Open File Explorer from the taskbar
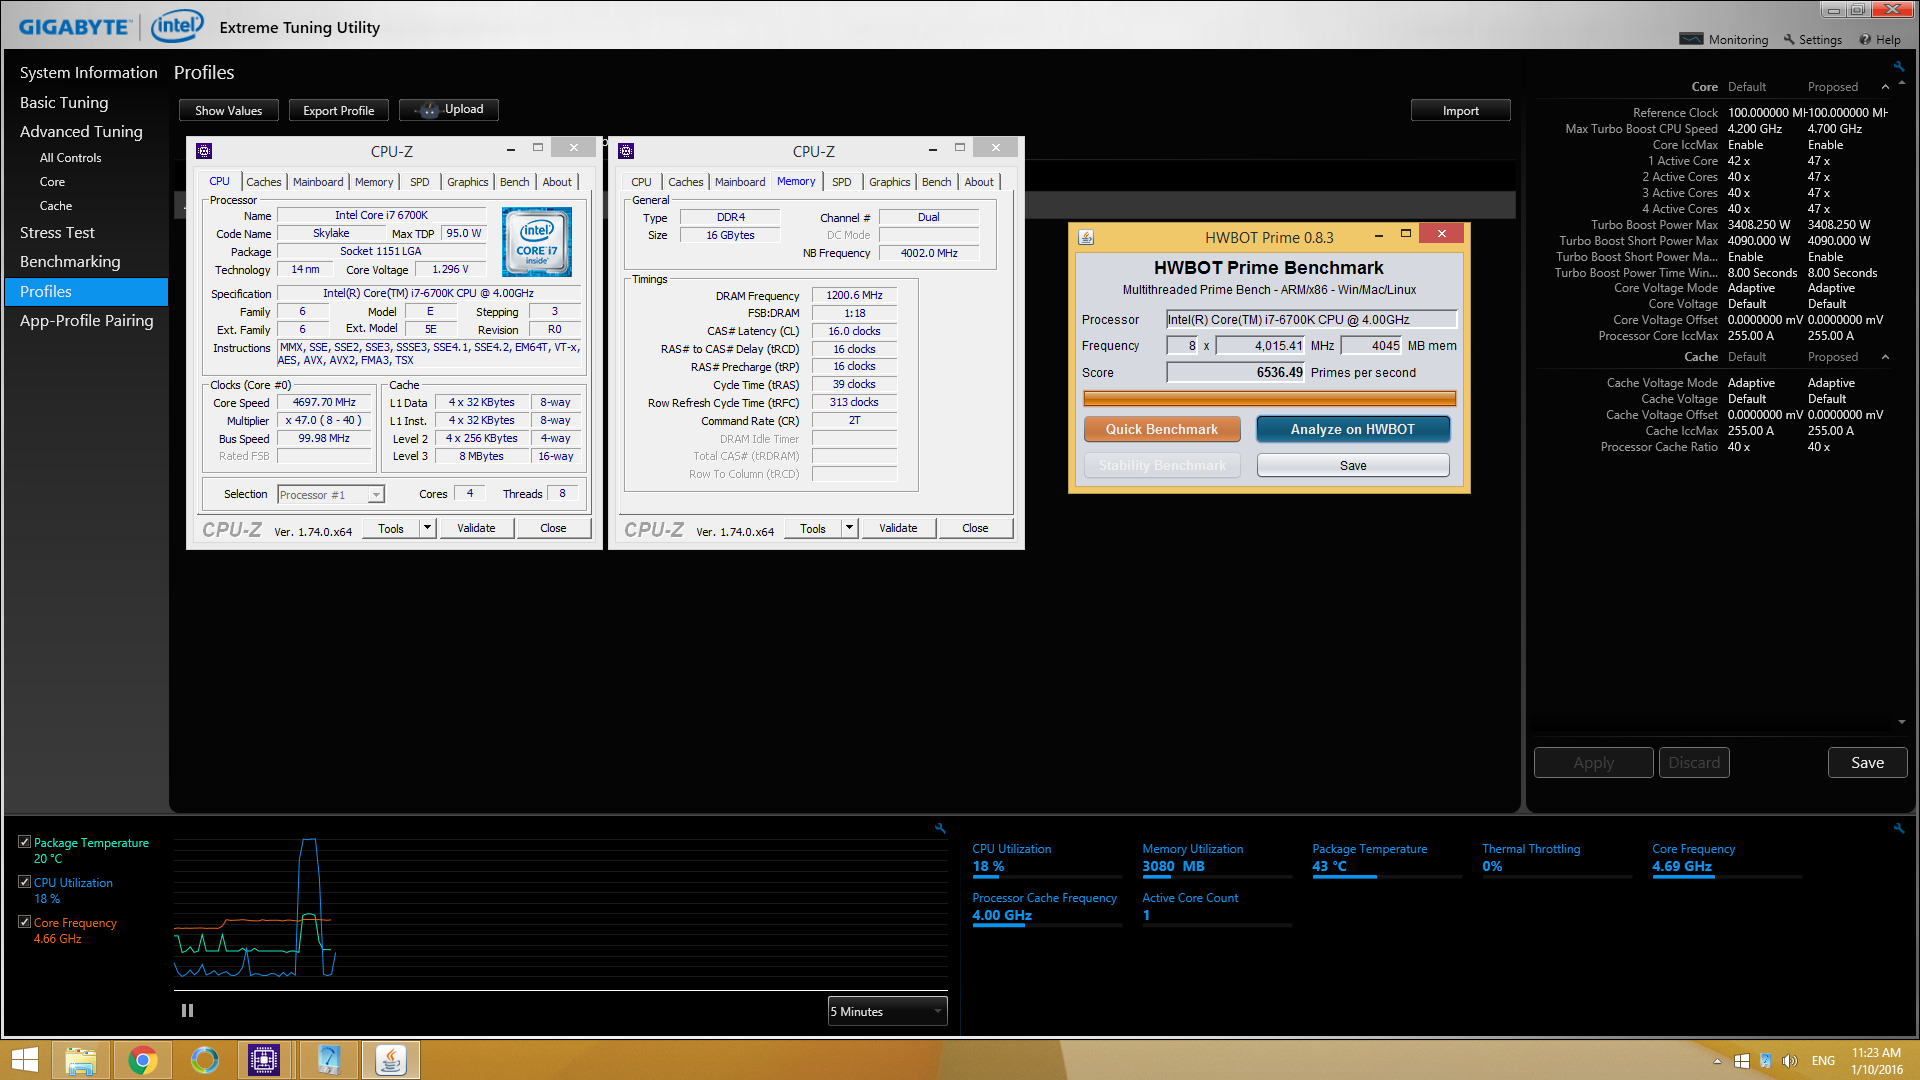1920x1080 pixels. pos(80,1060)
